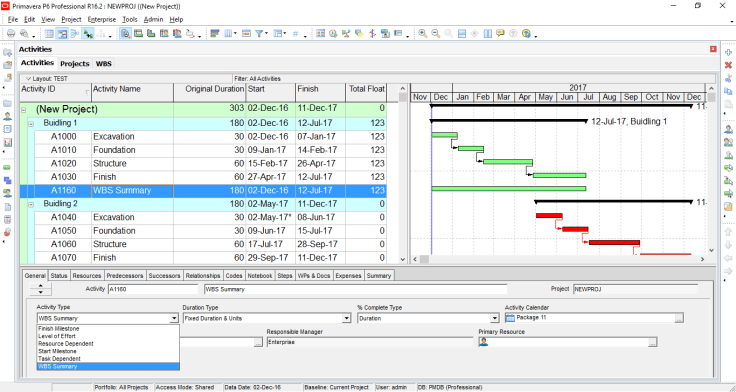Click the green plus Add icon
The height and width of the screenshot is (392, 736).
(728, 53)
